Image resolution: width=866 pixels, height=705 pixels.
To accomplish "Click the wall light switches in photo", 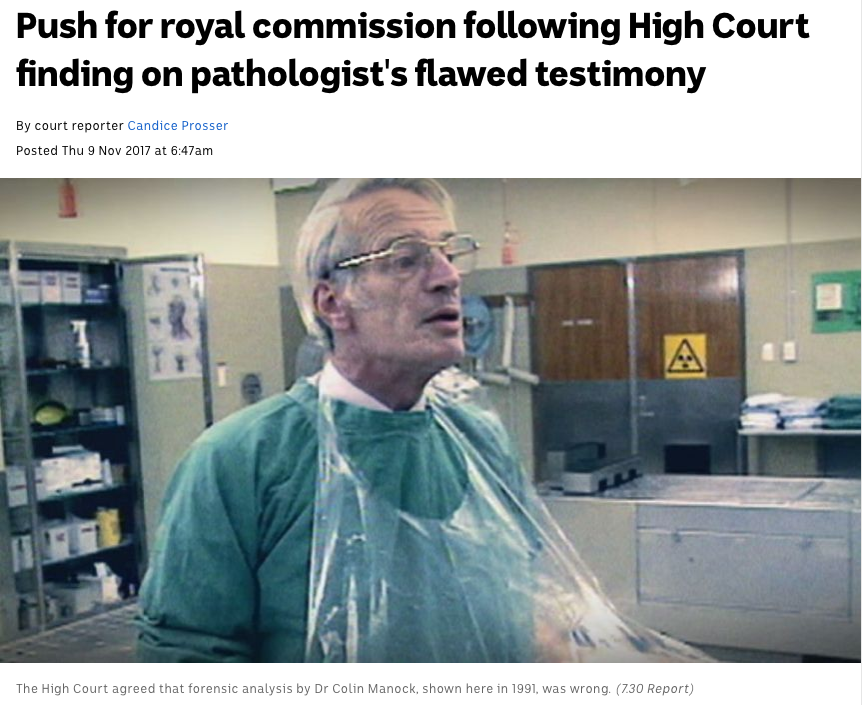I will pos(779,351).
